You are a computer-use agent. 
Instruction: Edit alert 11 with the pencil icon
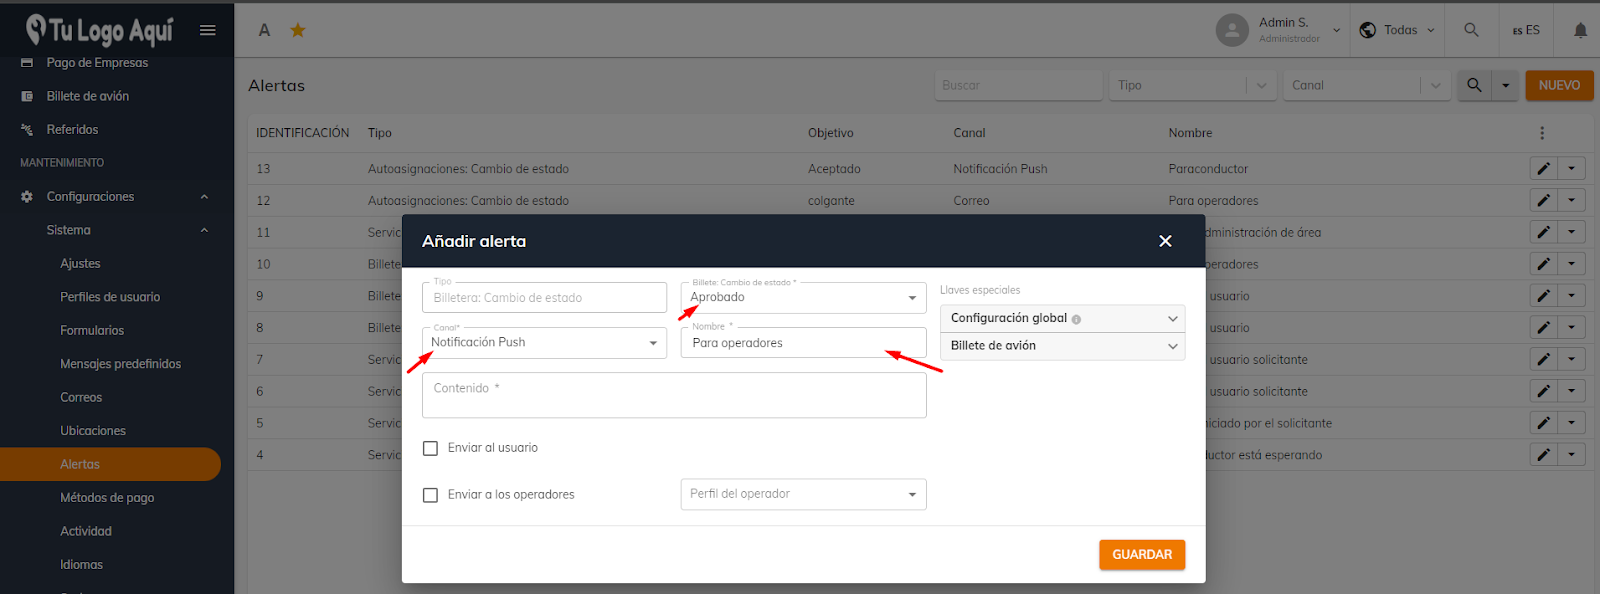point(1543,232)
